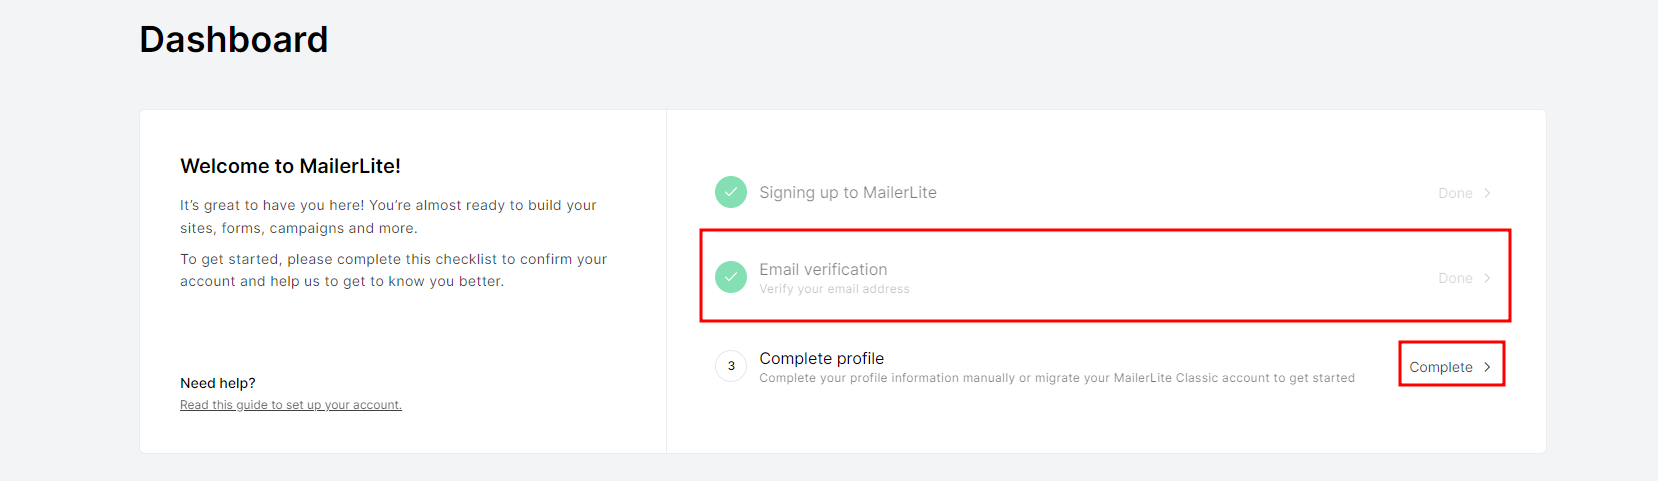Click the chevron arrow in Email verification row
Image resolution: width=1658 pixels, height=481 pixels.
1487,278
